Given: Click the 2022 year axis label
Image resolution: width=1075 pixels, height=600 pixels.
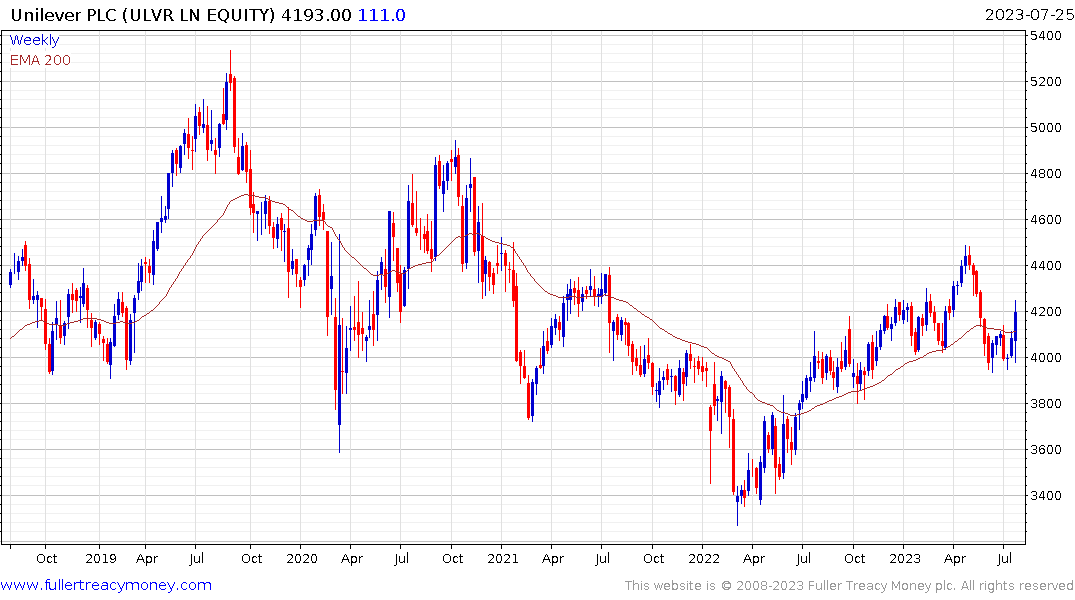Looking at the screenshot, I should pos(703,558).
